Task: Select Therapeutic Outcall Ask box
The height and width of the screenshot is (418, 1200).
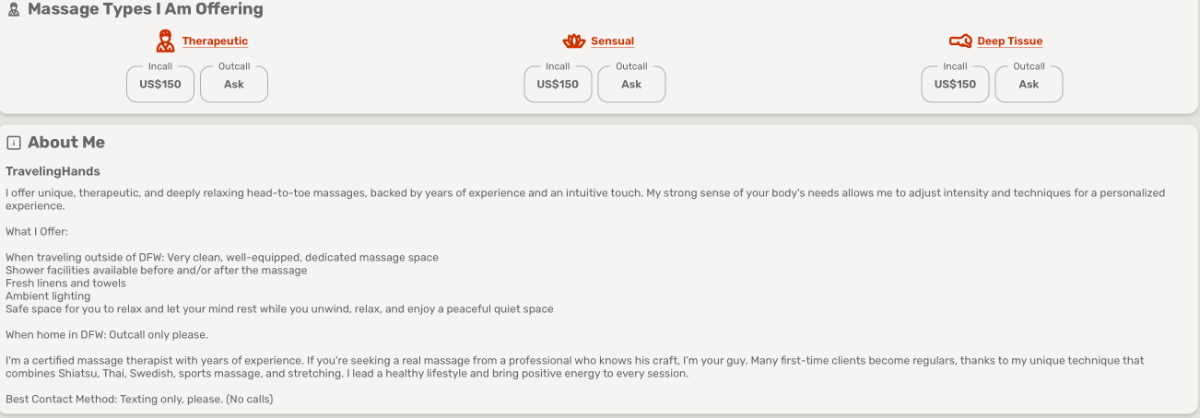Action: click(234, 84)
